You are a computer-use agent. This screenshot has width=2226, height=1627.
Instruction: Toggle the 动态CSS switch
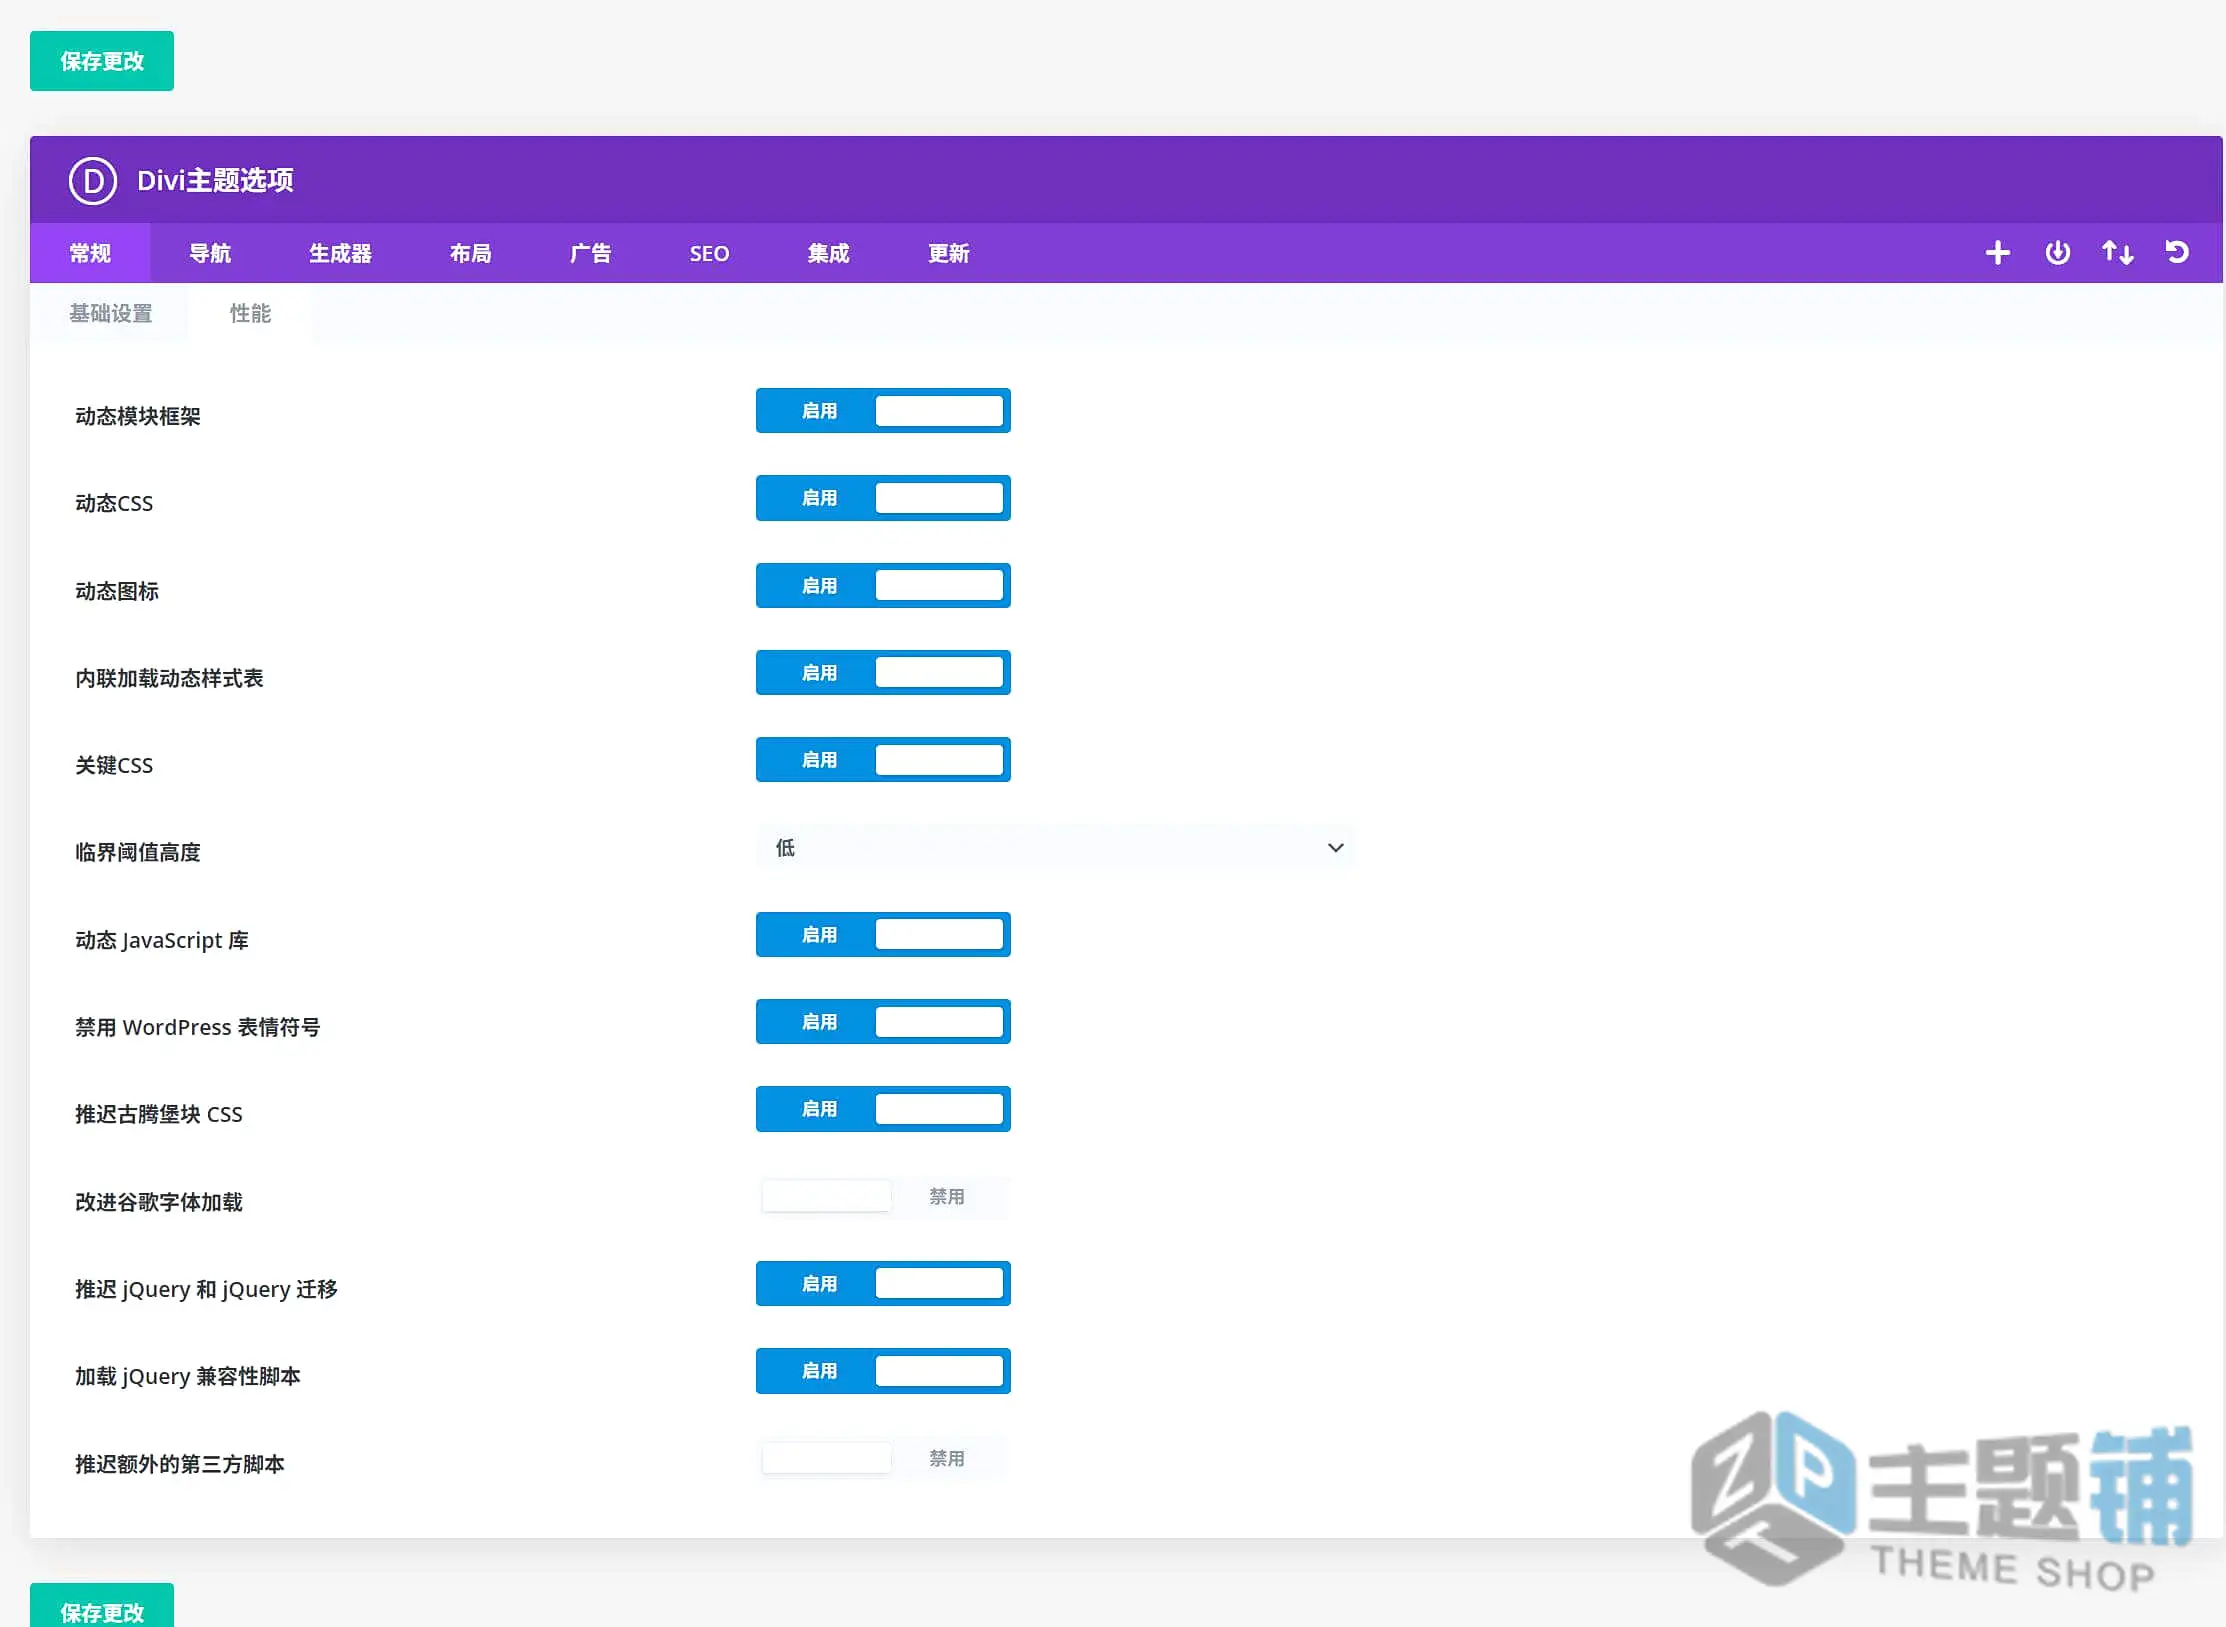click(883, 498)
